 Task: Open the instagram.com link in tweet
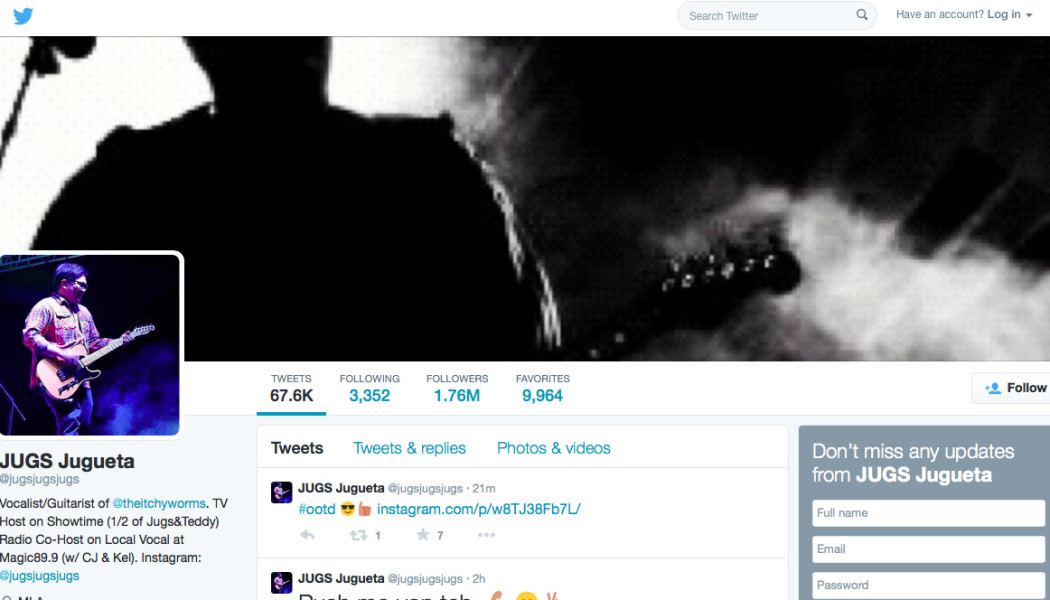478,509
